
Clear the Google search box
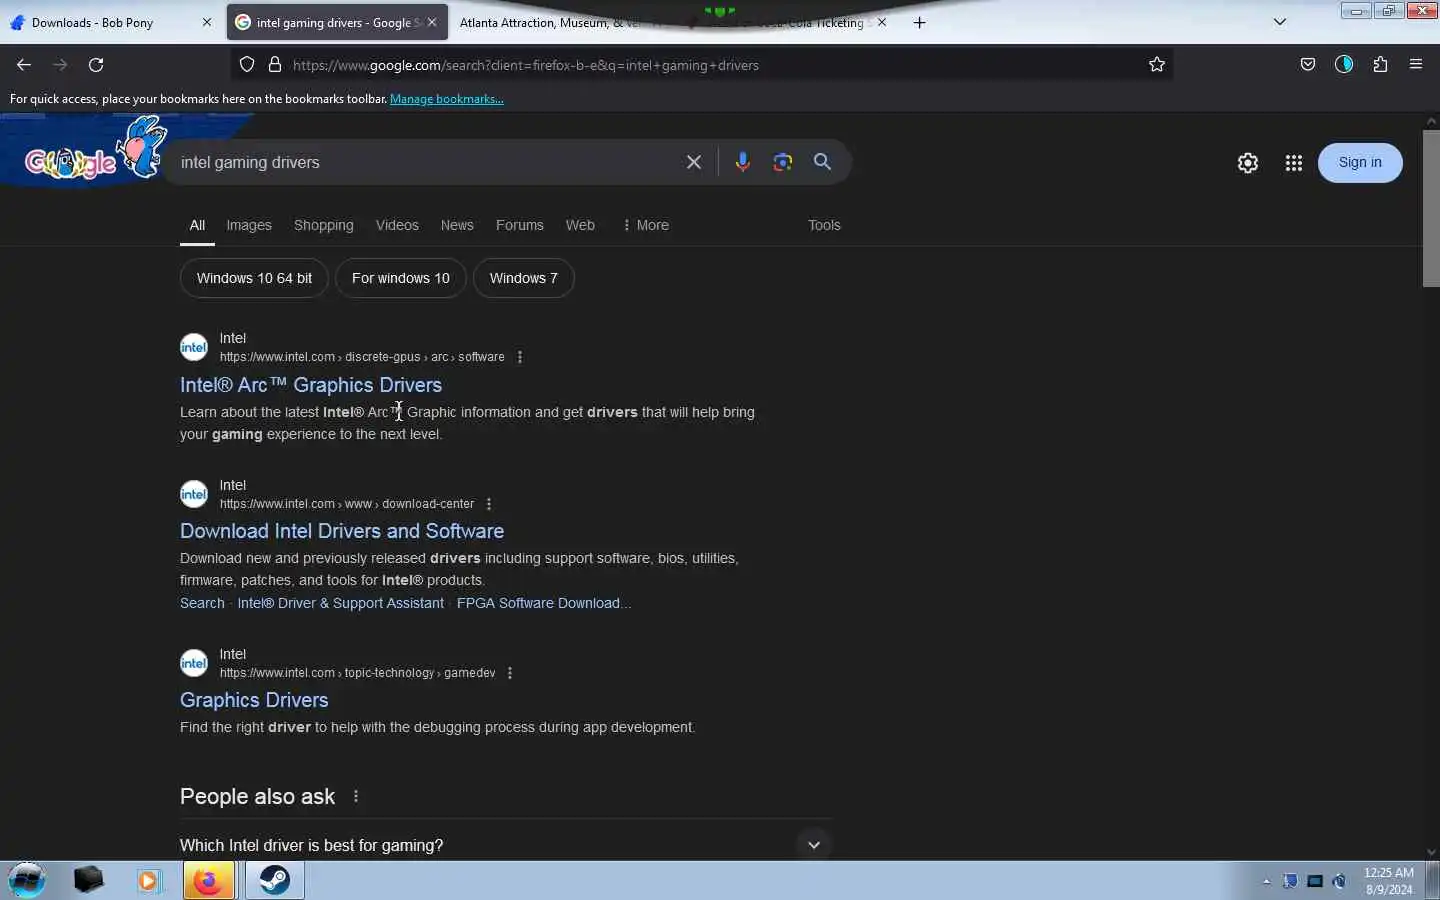coord(694,162)
